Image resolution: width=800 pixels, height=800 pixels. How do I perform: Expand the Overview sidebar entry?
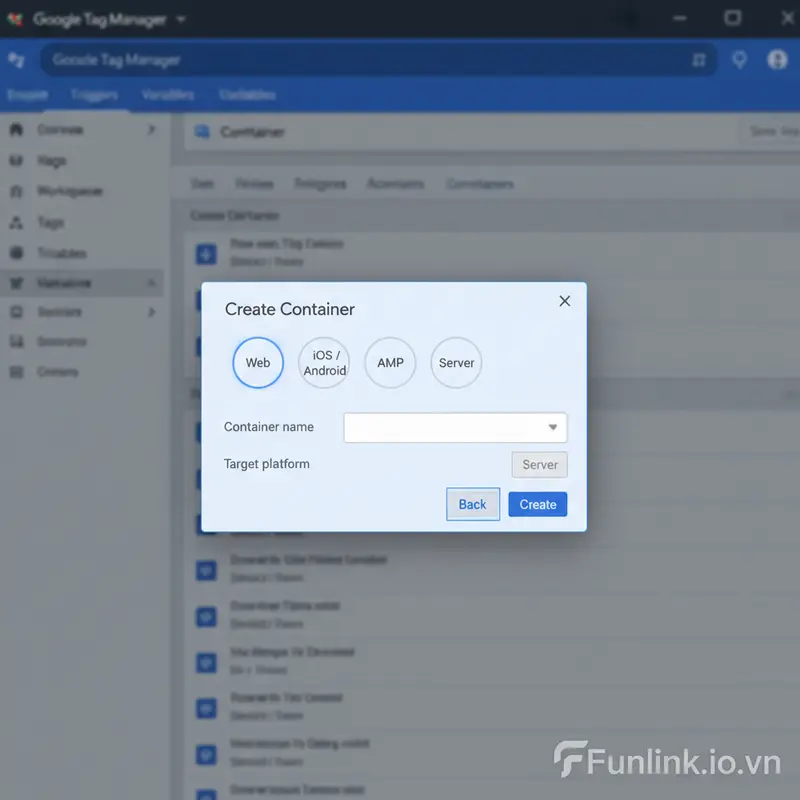(x=150, y=129)
